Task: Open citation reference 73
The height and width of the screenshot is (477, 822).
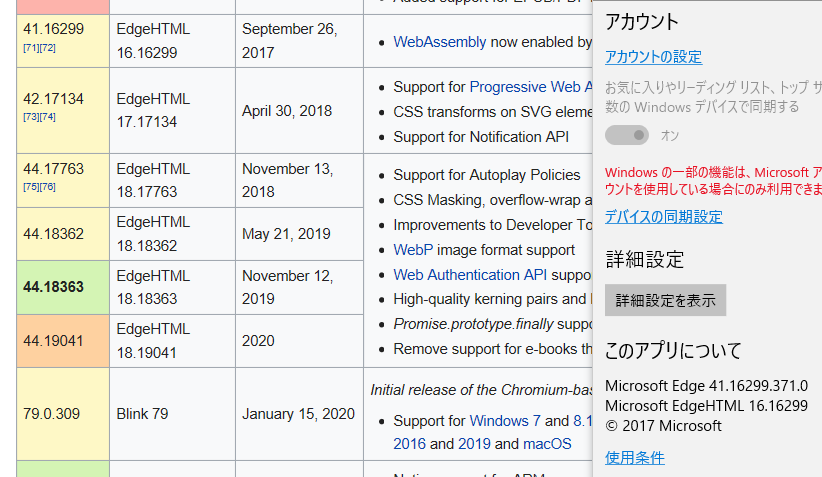Action: point(31,117)
